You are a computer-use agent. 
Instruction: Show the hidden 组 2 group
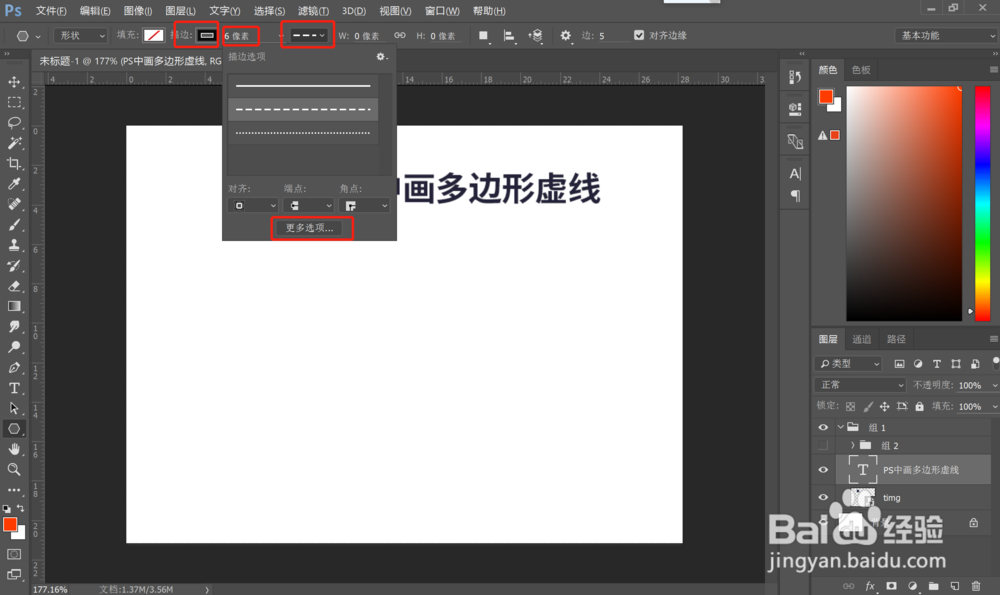point(822,445)
